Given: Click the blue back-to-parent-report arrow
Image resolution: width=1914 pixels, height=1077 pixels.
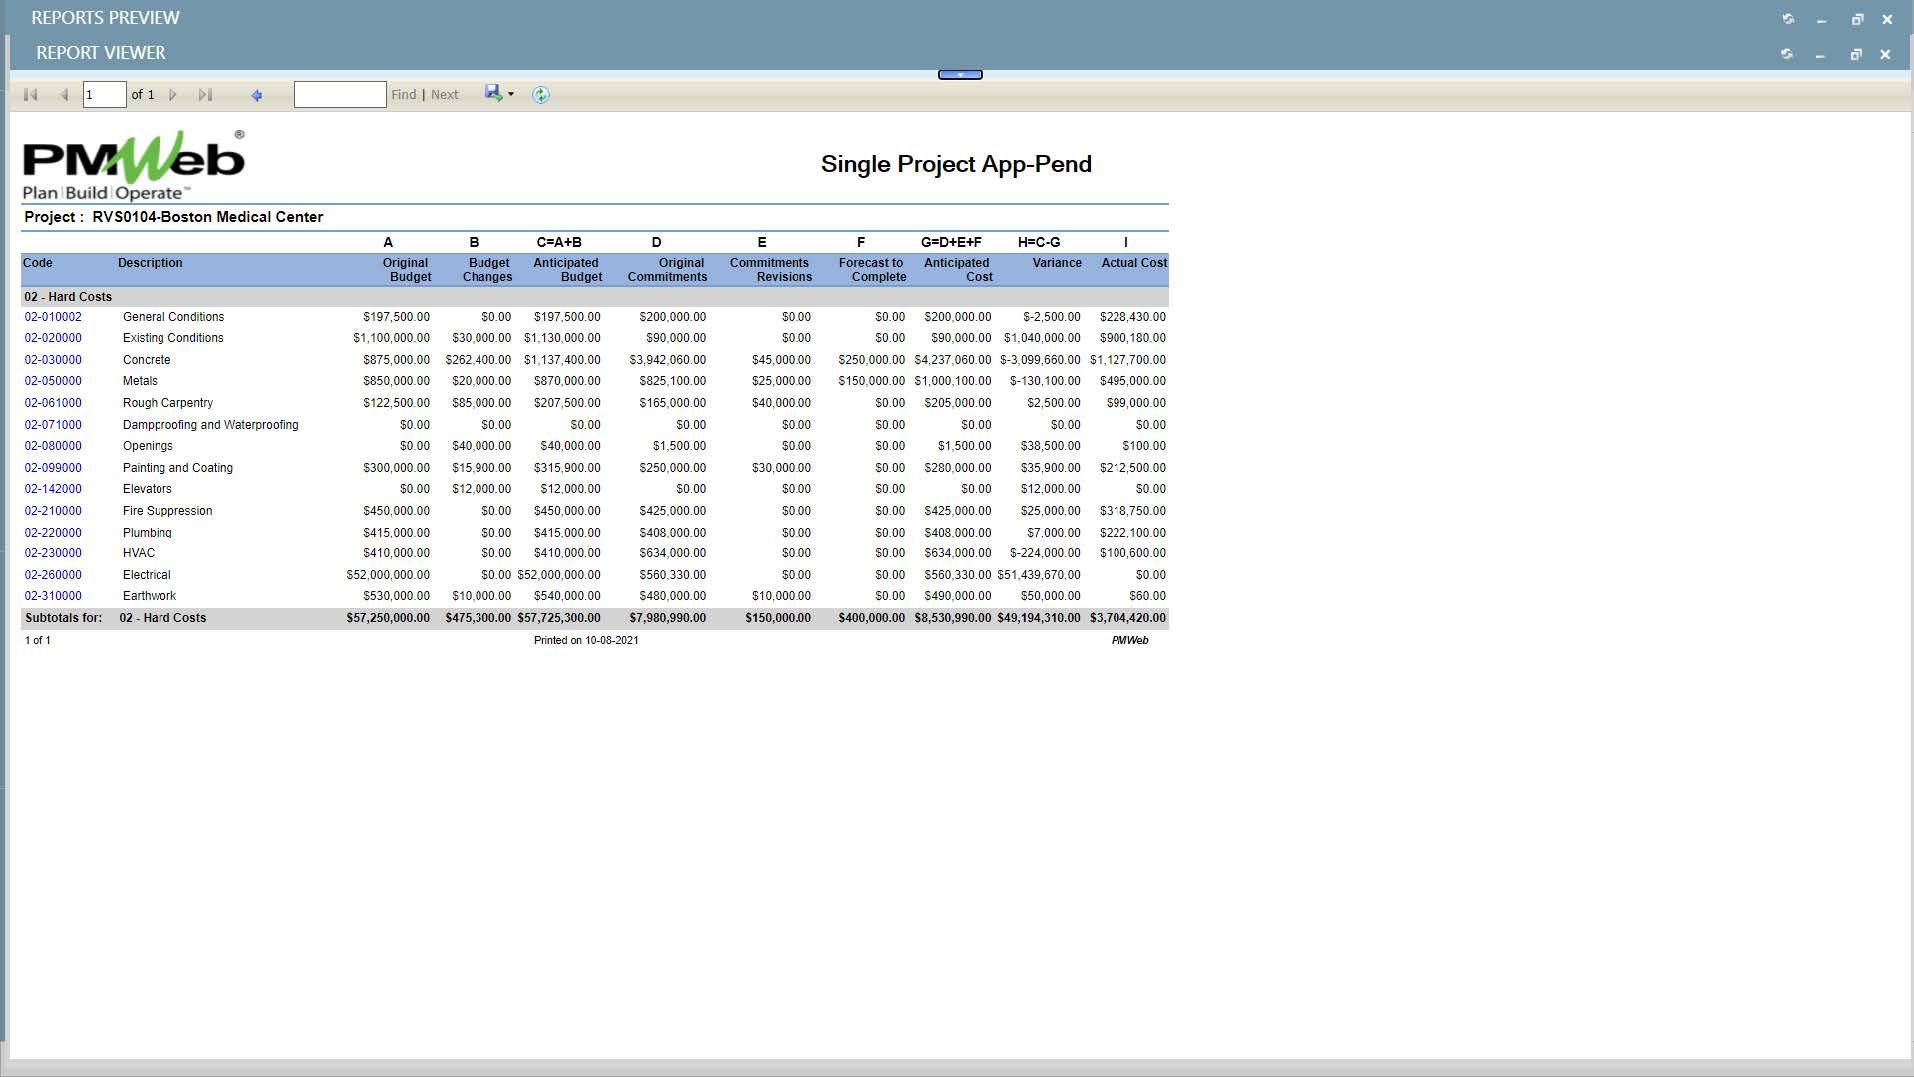Looking at the screenshot, I should (x=257, y=95).
